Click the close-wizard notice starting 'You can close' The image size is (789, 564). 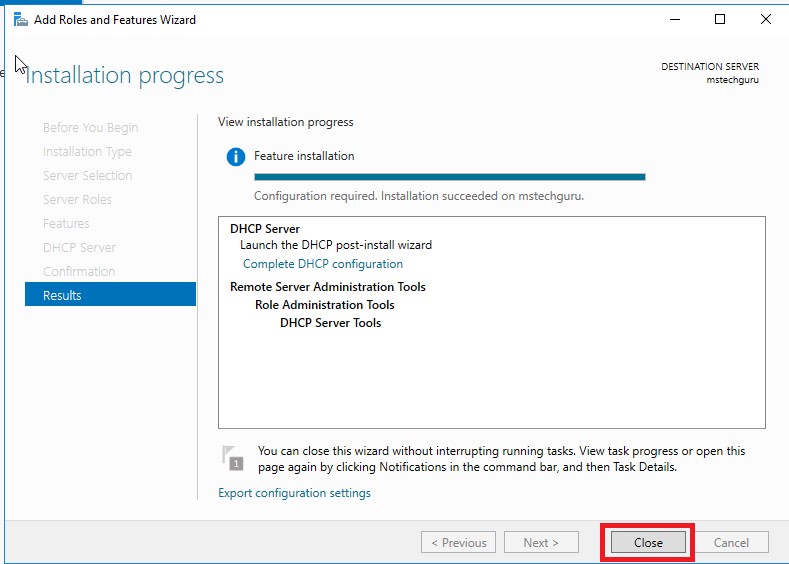pos(502,459)
